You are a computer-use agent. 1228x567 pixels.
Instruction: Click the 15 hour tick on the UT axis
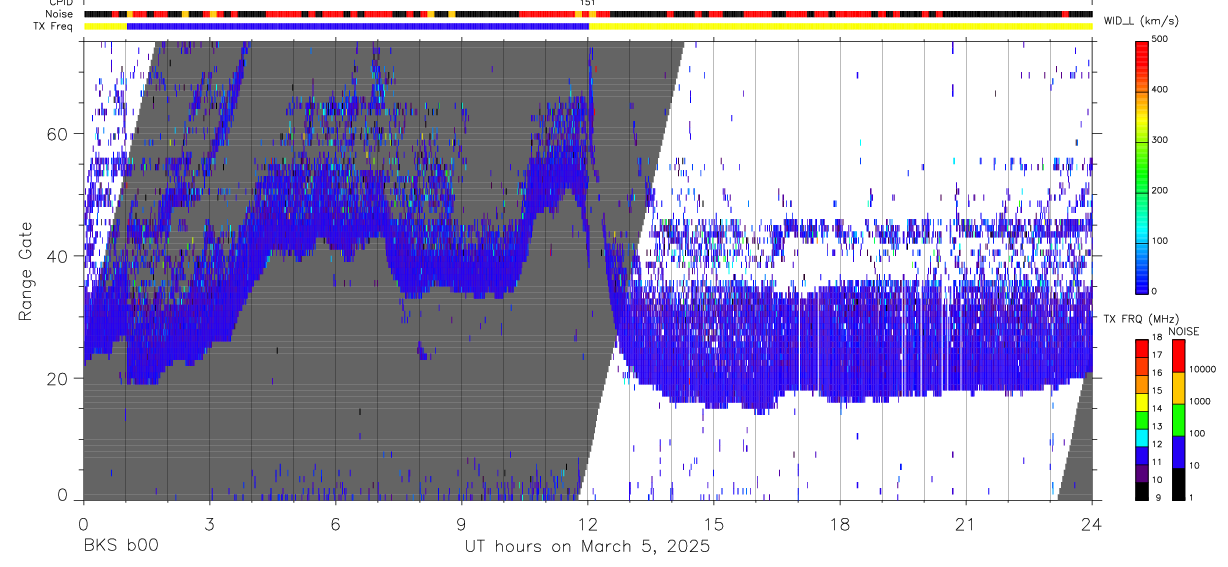(714, 523)
